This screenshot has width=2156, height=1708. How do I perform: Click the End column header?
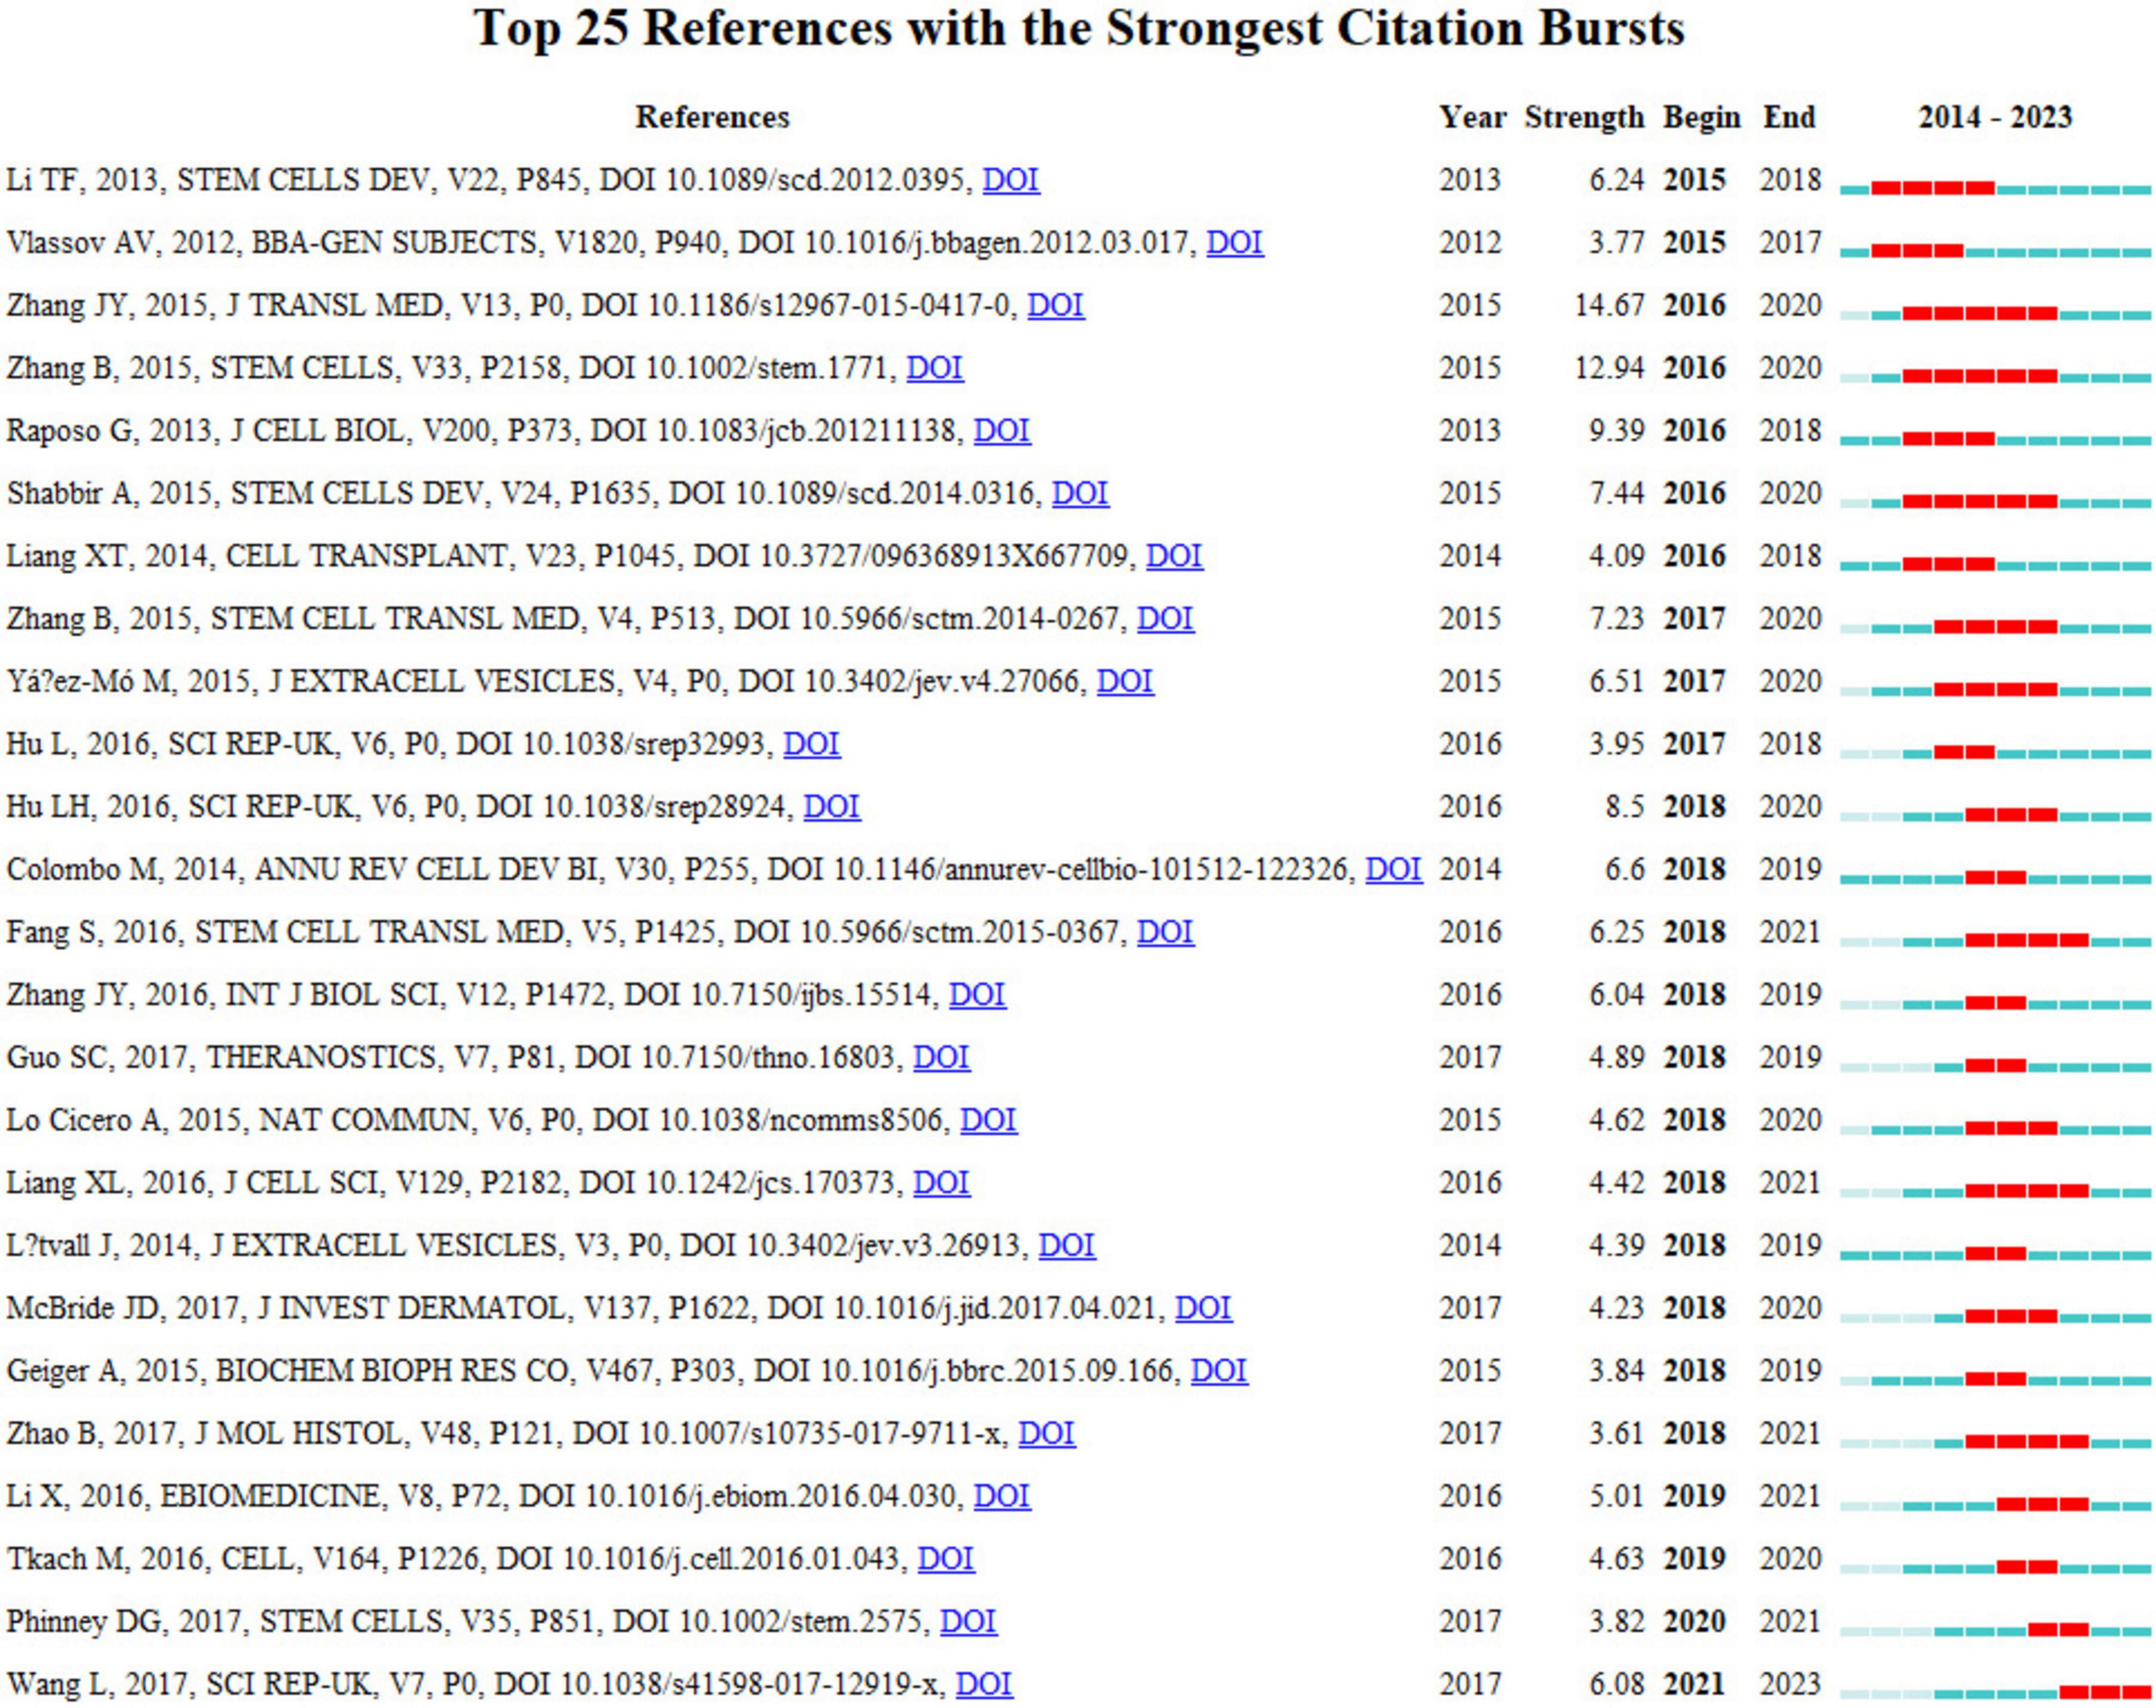click(x=1789, y=117)
